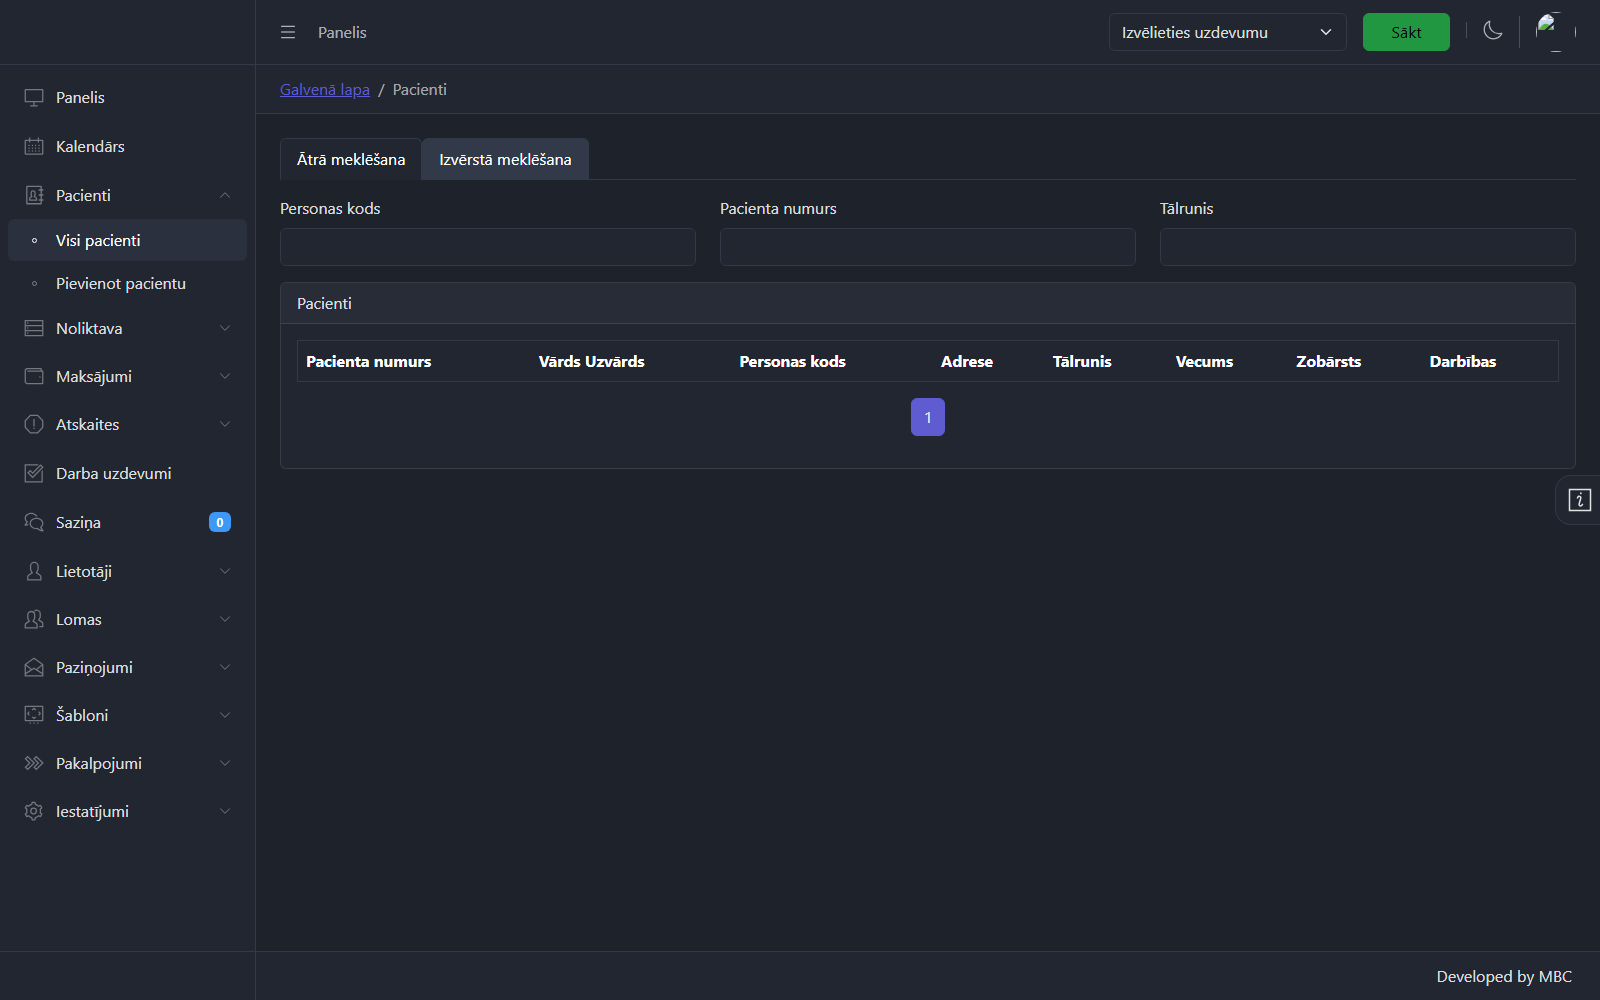1600x1000 pixels.
Task: Click the Vārds Uzvārds column header
Action: click(x=592, y=361)
